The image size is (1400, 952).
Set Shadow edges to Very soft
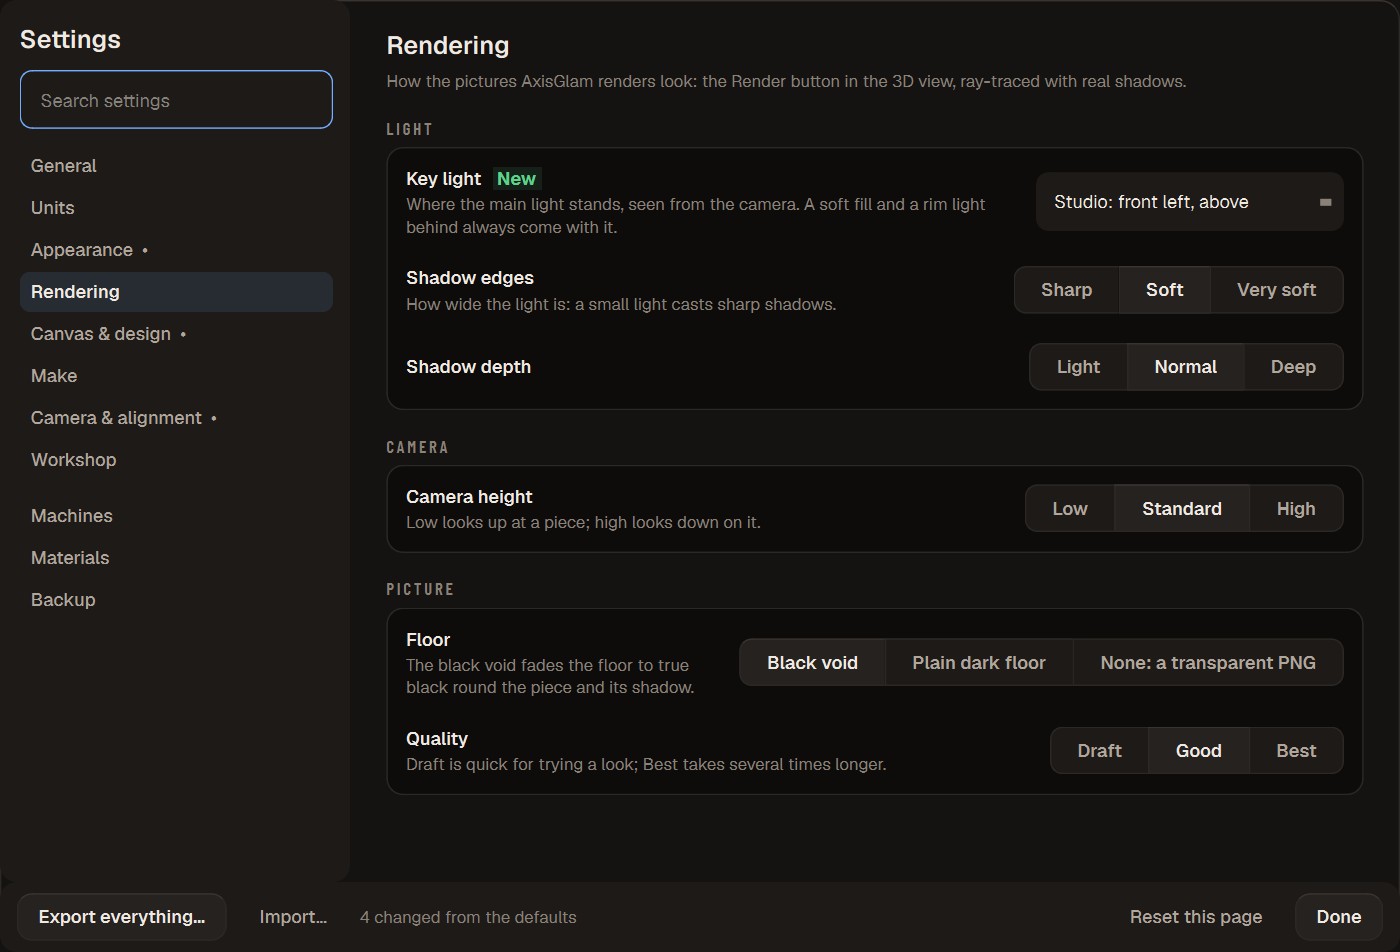tap(1276, 290)
